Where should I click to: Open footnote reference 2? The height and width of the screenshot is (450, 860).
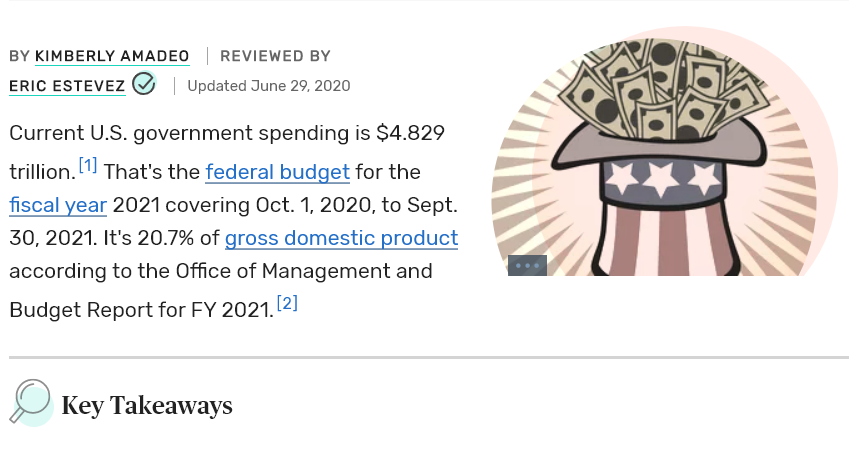(287, 303)
